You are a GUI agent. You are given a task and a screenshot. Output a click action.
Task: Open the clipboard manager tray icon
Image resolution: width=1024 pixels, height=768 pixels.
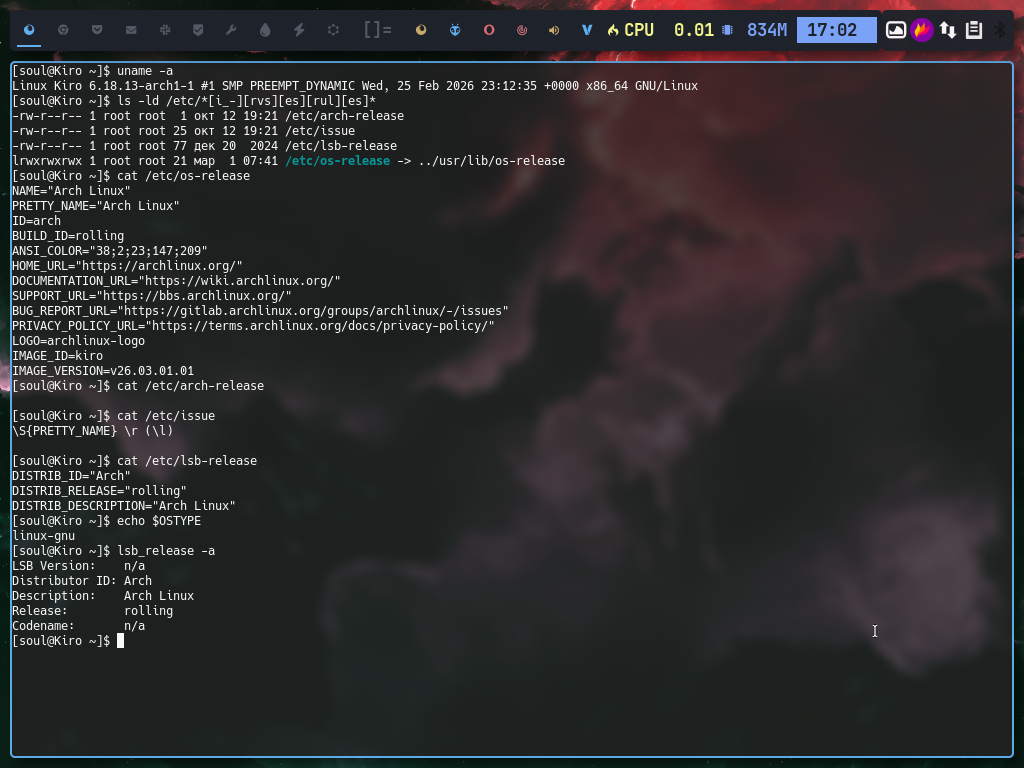(x=974, y=30)
